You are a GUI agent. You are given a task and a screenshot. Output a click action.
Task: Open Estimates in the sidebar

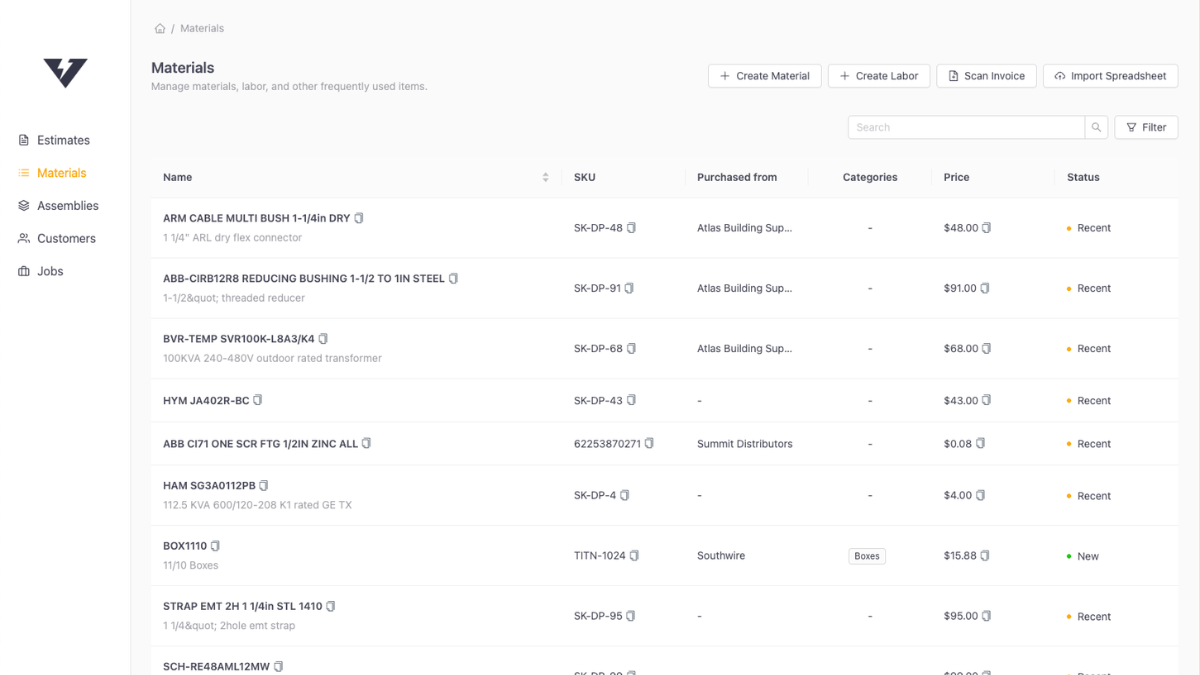[x=63, y=140]
